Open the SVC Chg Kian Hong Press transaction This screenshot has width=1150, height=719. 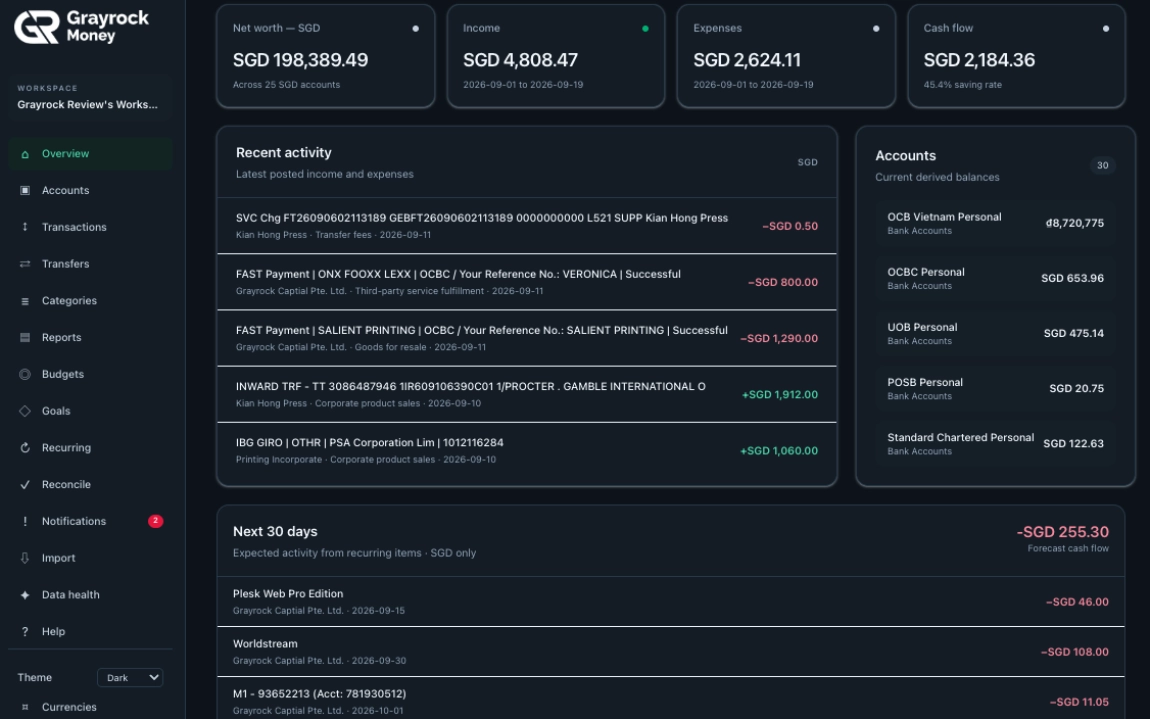(x=527, y=226)
